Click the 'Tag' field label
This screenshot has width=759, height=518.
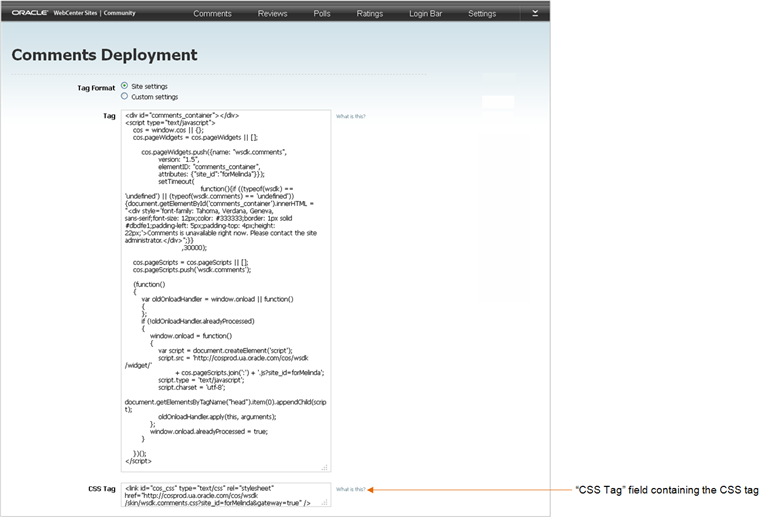pos(109,116)
